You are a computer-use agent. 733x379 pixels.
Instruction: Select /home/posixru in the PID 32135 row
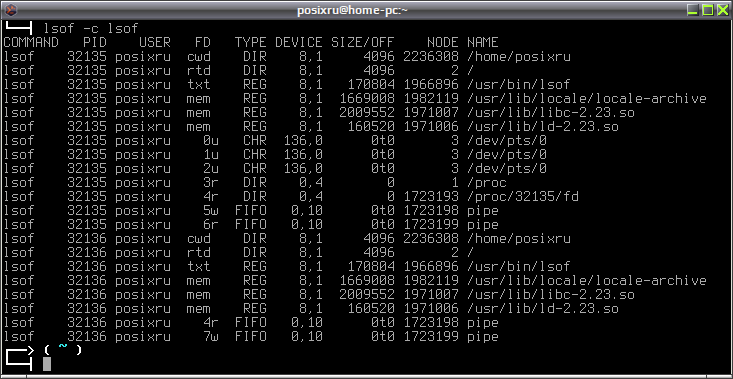[x=518, y=57]
